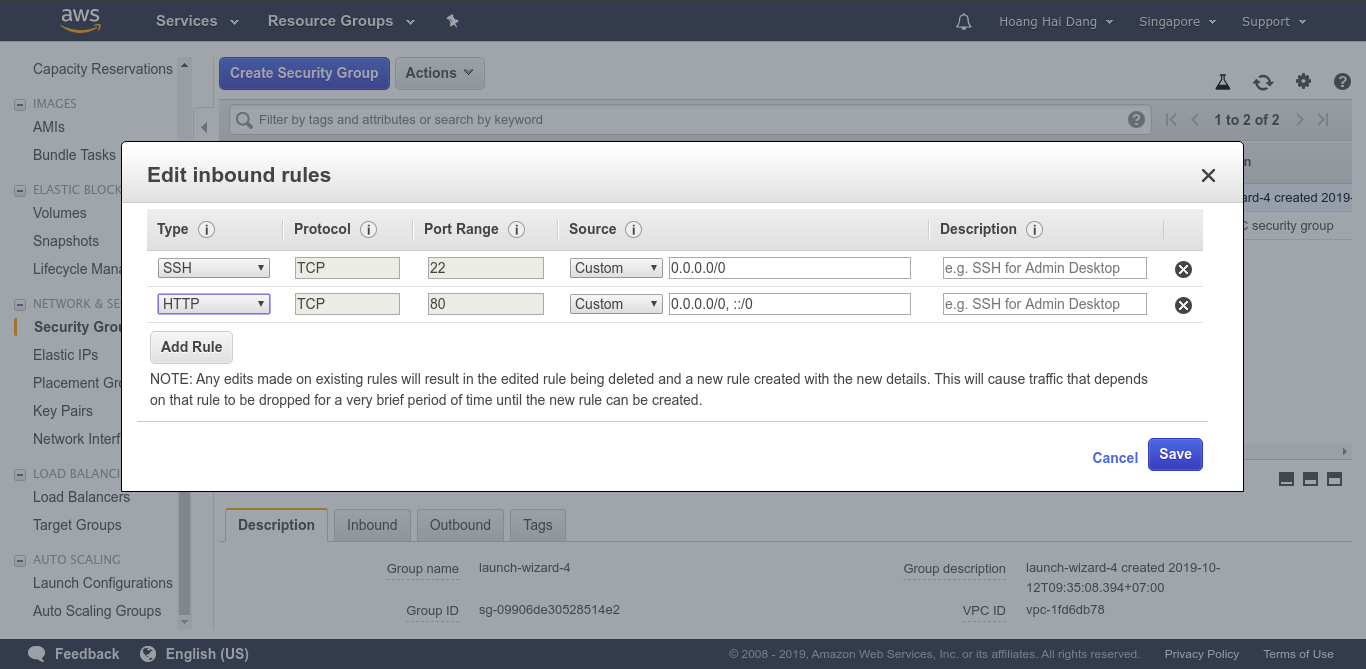The width and height of the screenshot is (1366, 669).
Task: Select the Description tab
Action: 276,525
